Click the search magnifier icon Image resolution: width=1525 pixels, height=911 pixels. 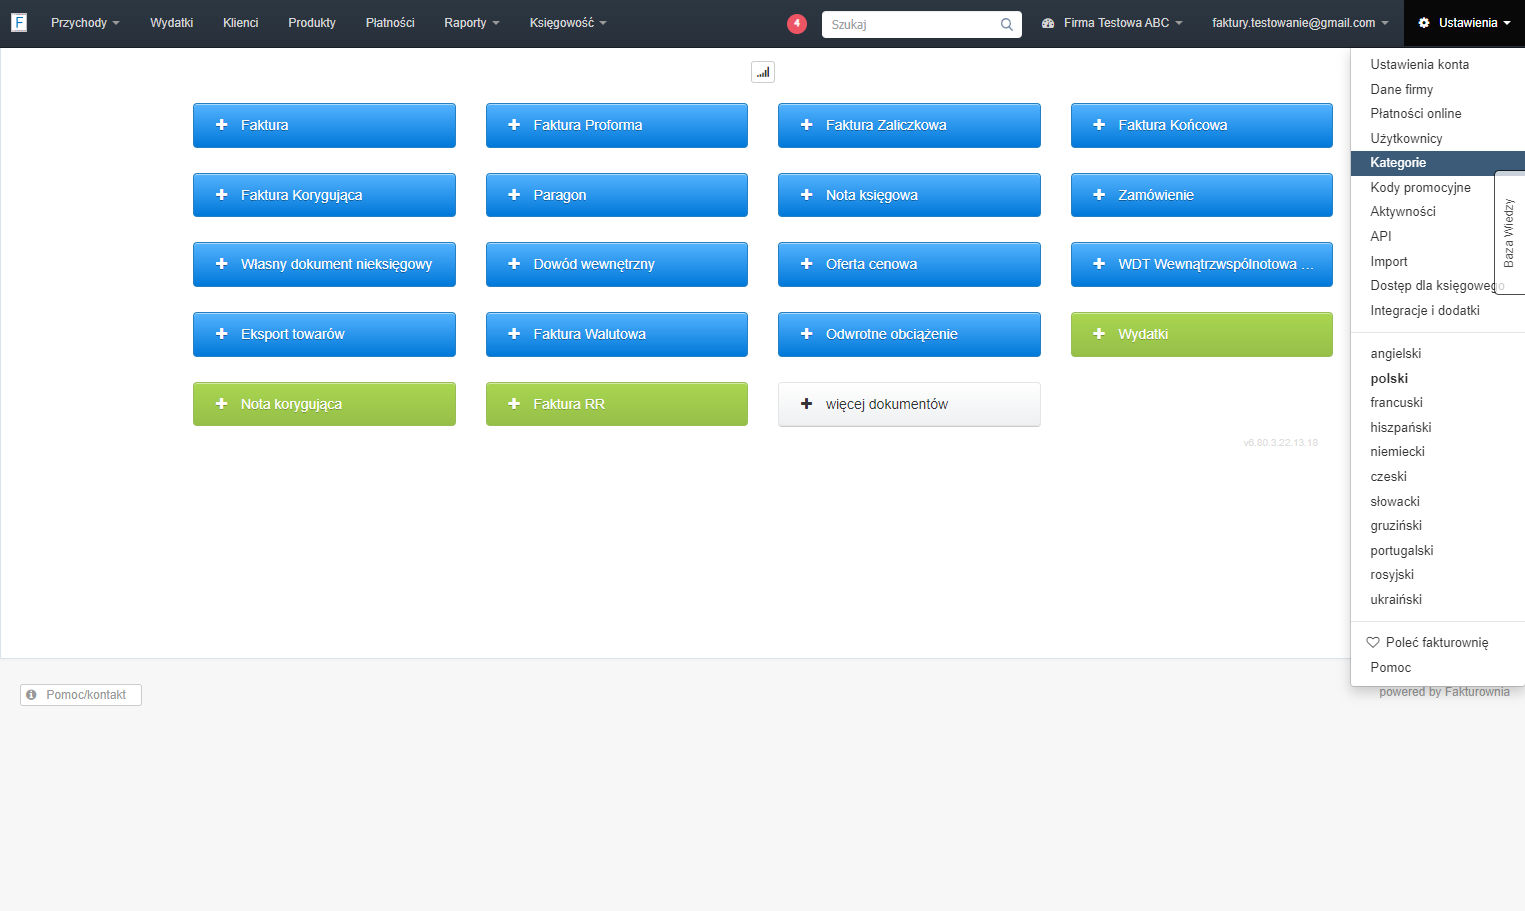coord(1007,24)
